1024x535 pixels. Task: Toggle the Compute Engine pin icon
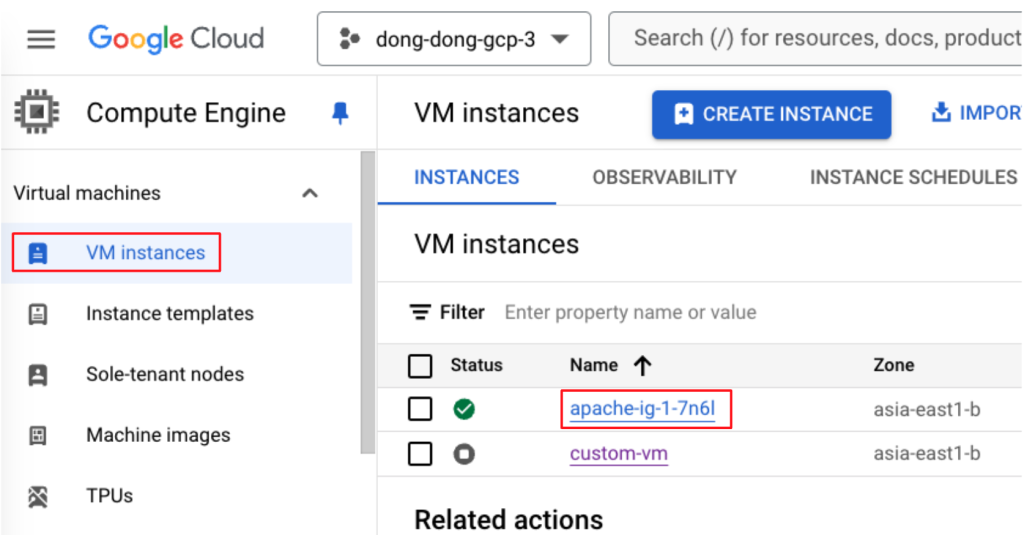click(340, 113)
